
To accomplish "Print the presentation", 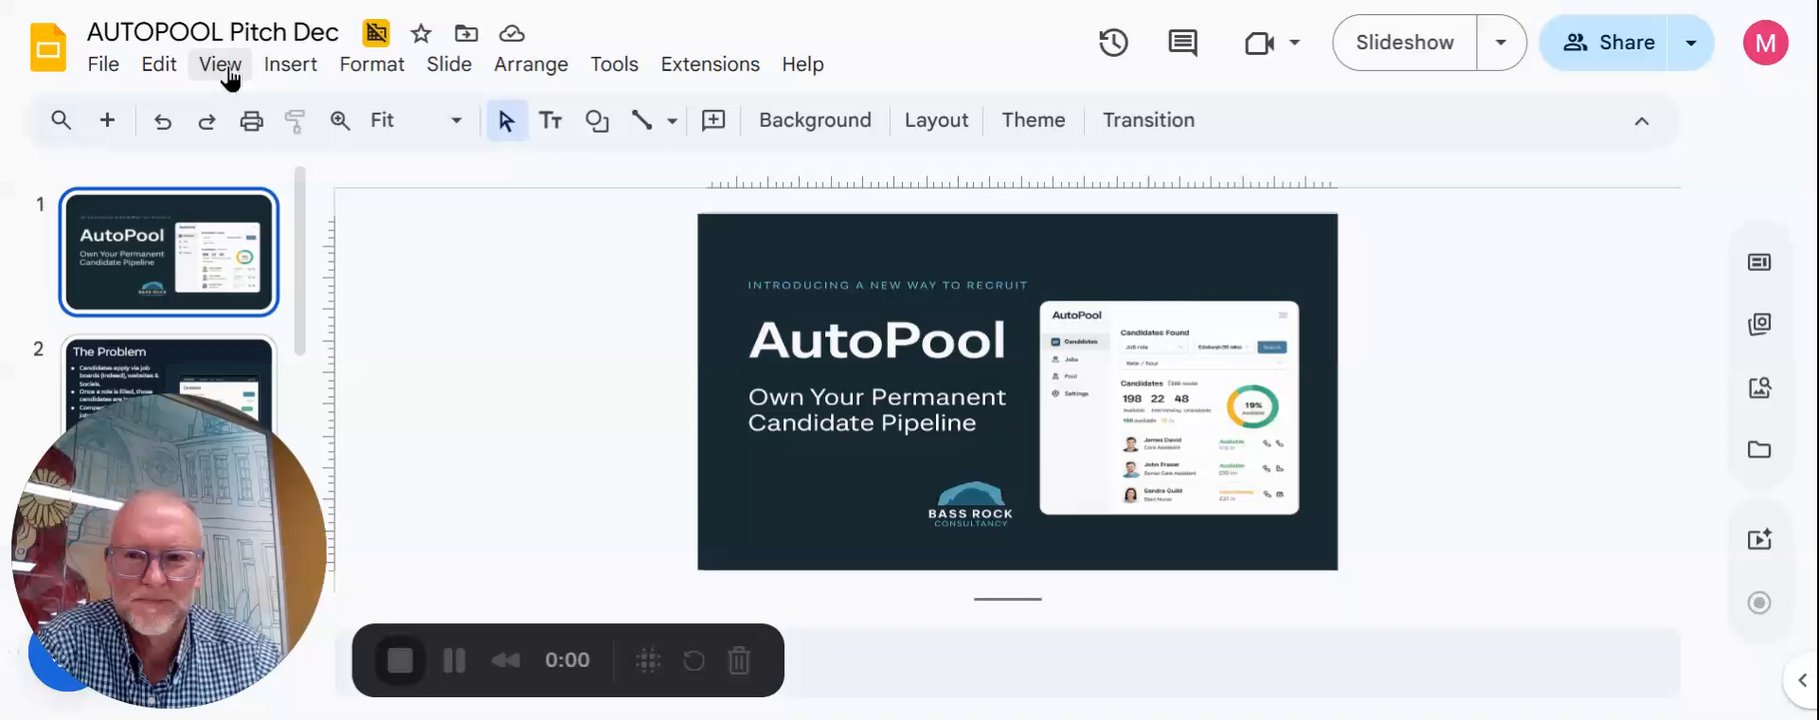I will pyautogui.click(x=251, y=121).
